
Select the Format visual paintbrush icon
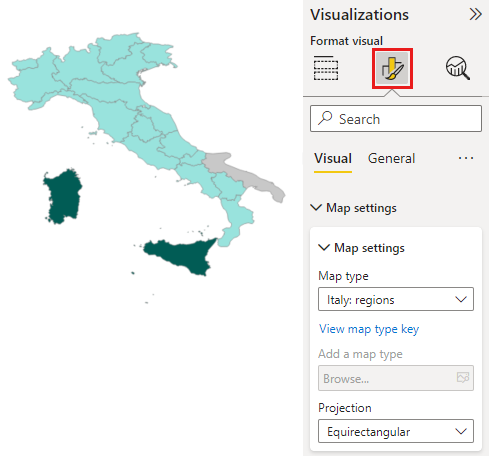click(392, 68)
